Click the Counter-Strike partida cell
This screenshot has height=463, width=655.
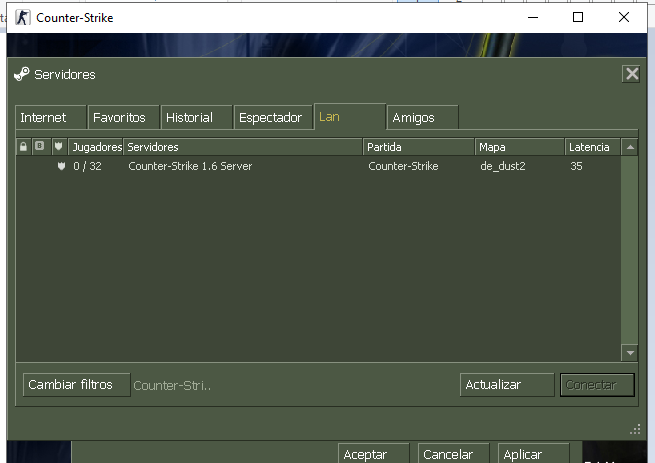click(403, 166)
